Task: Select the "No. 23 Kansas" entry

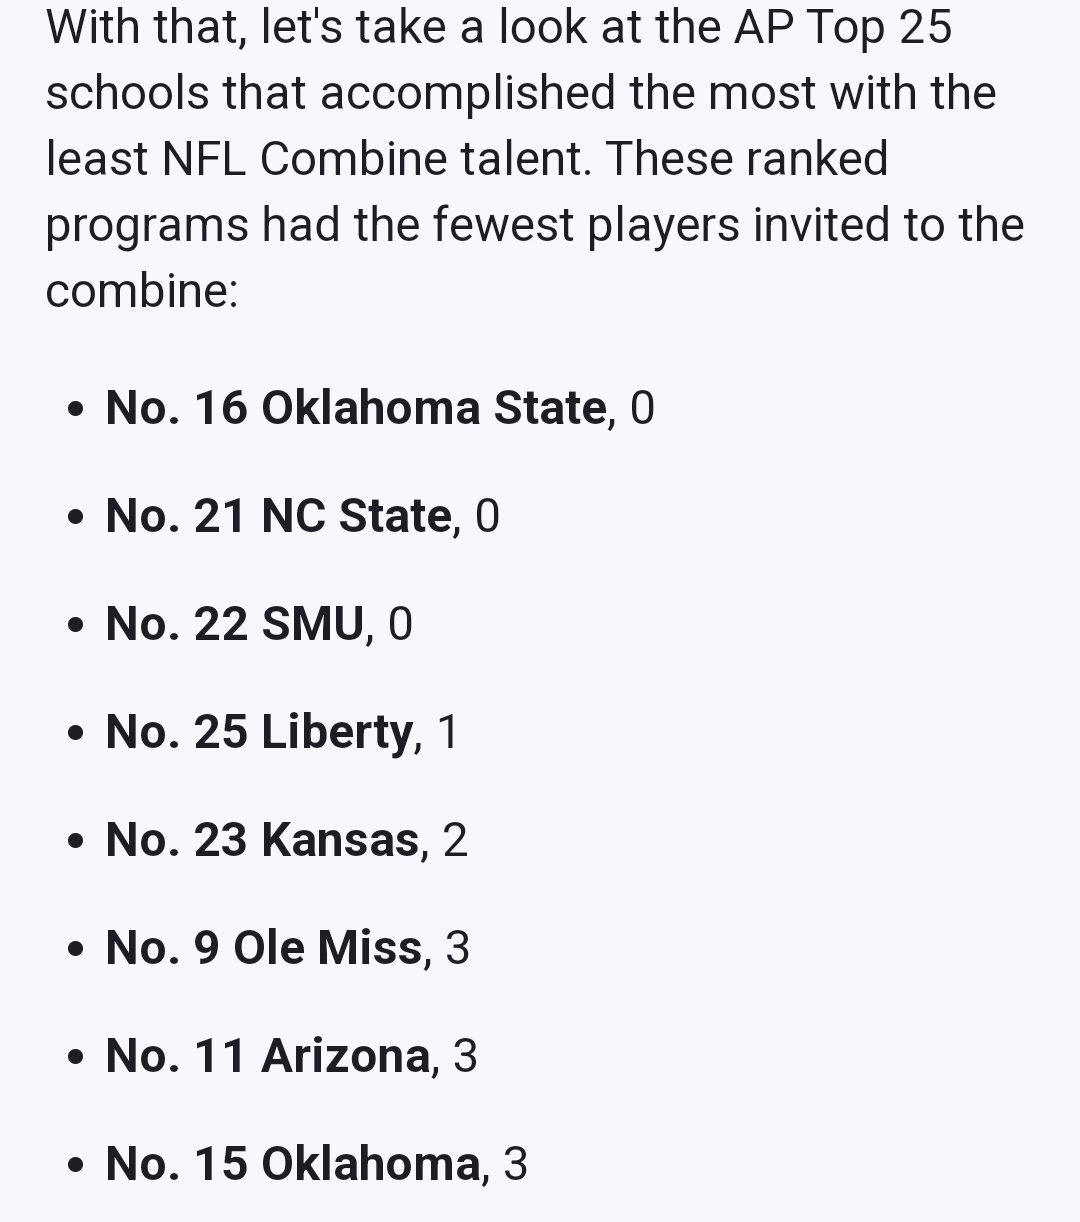Action: (261, 840)
